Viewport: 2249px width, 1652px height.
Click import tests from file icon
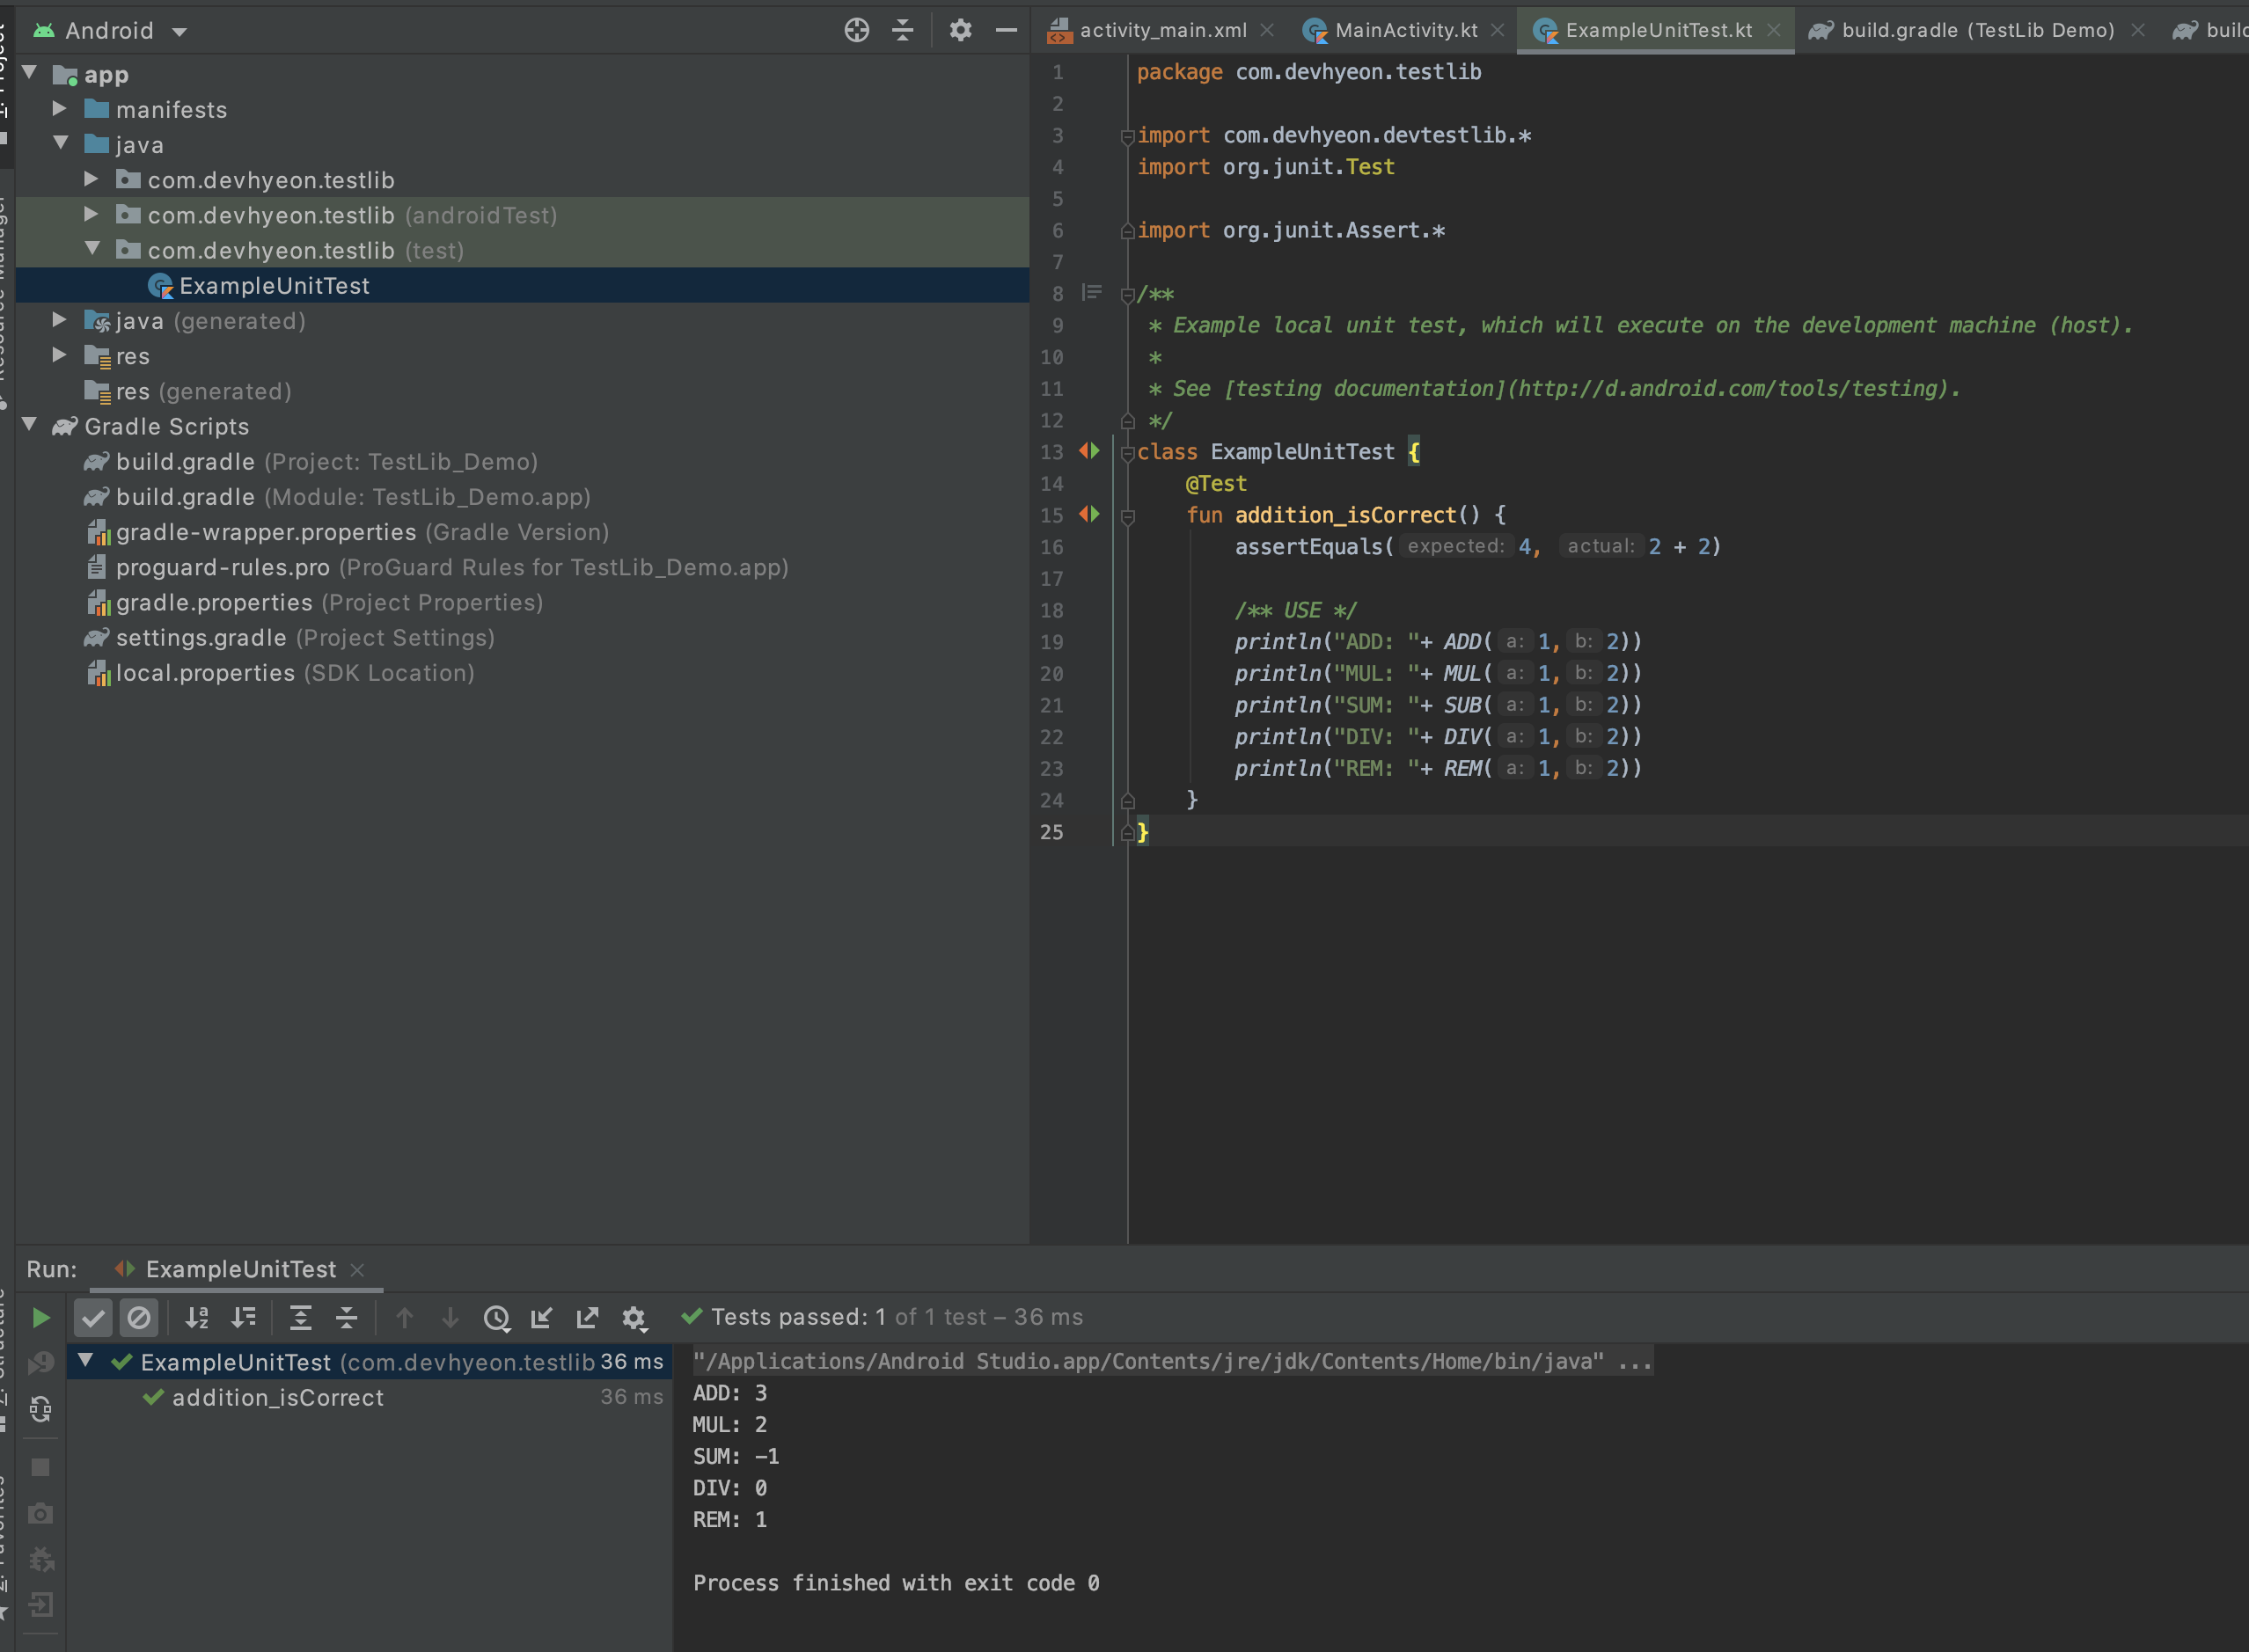541,1318
